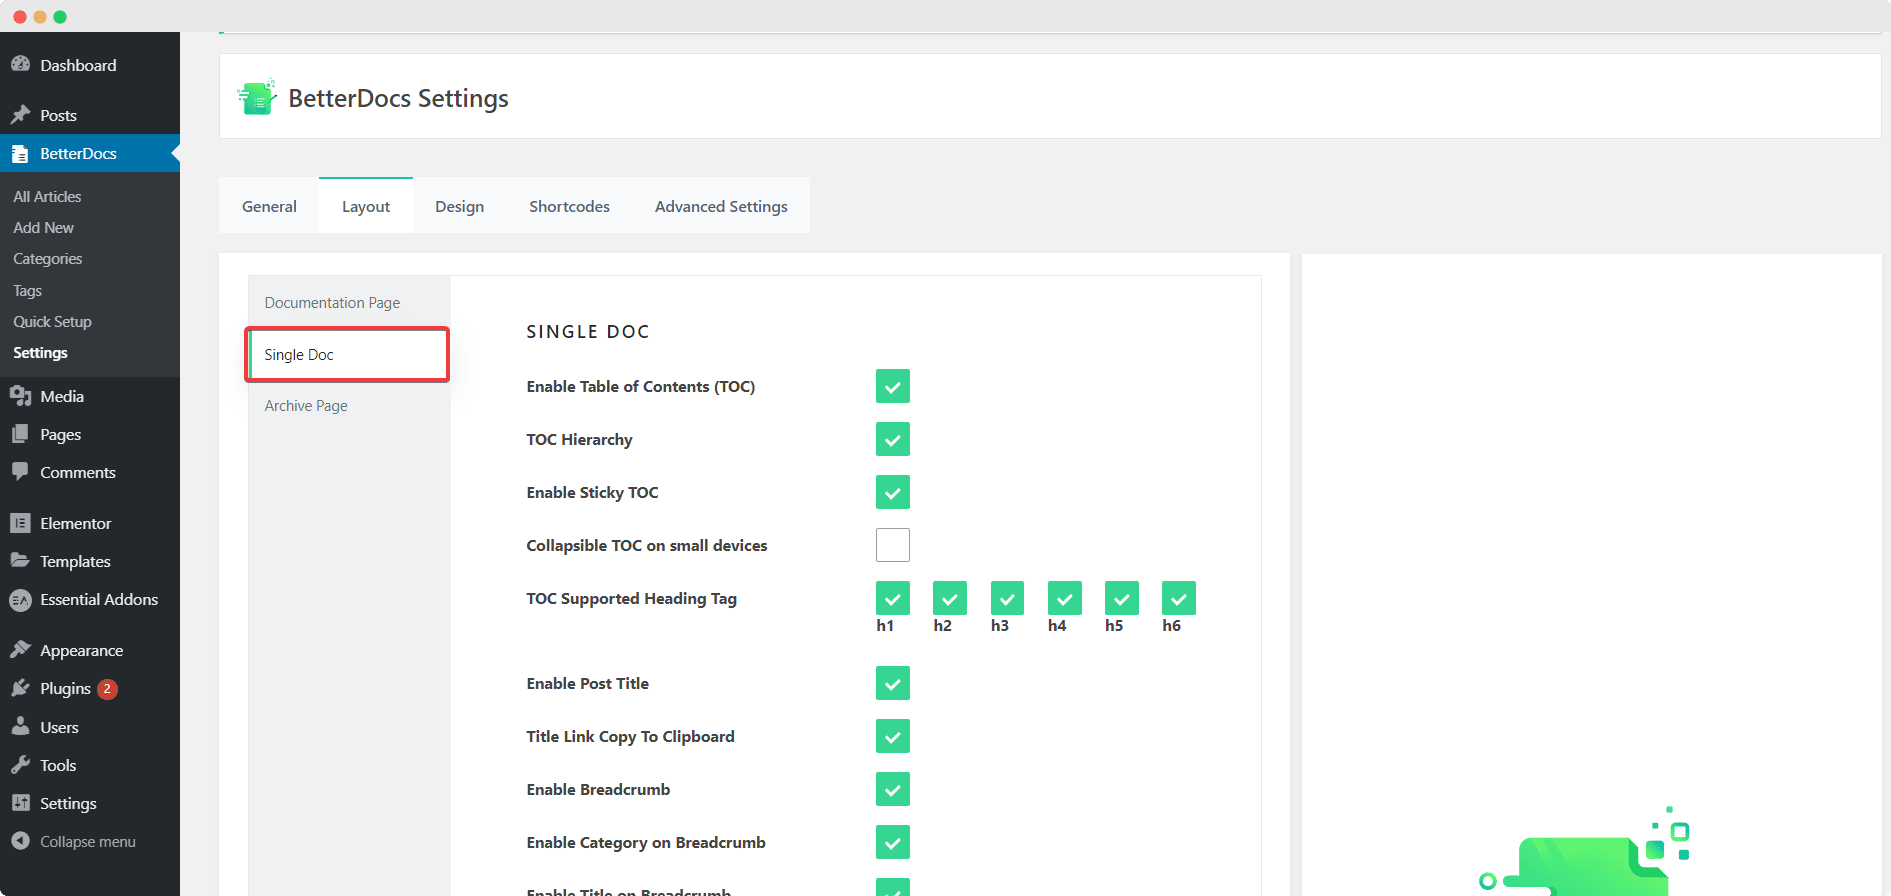
Task: Select the Documentation Page section
Action: [x=349, y=302]
